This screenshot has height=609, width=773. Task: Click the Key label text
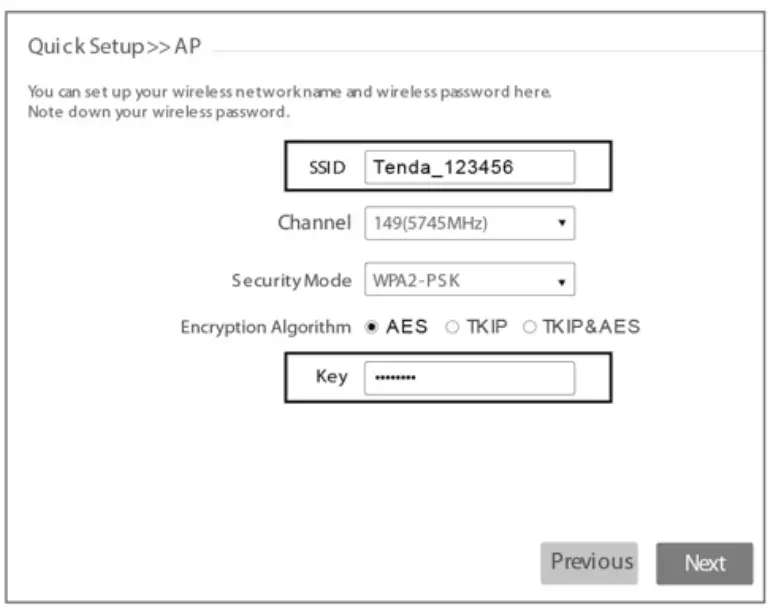(x=331, y=377)
